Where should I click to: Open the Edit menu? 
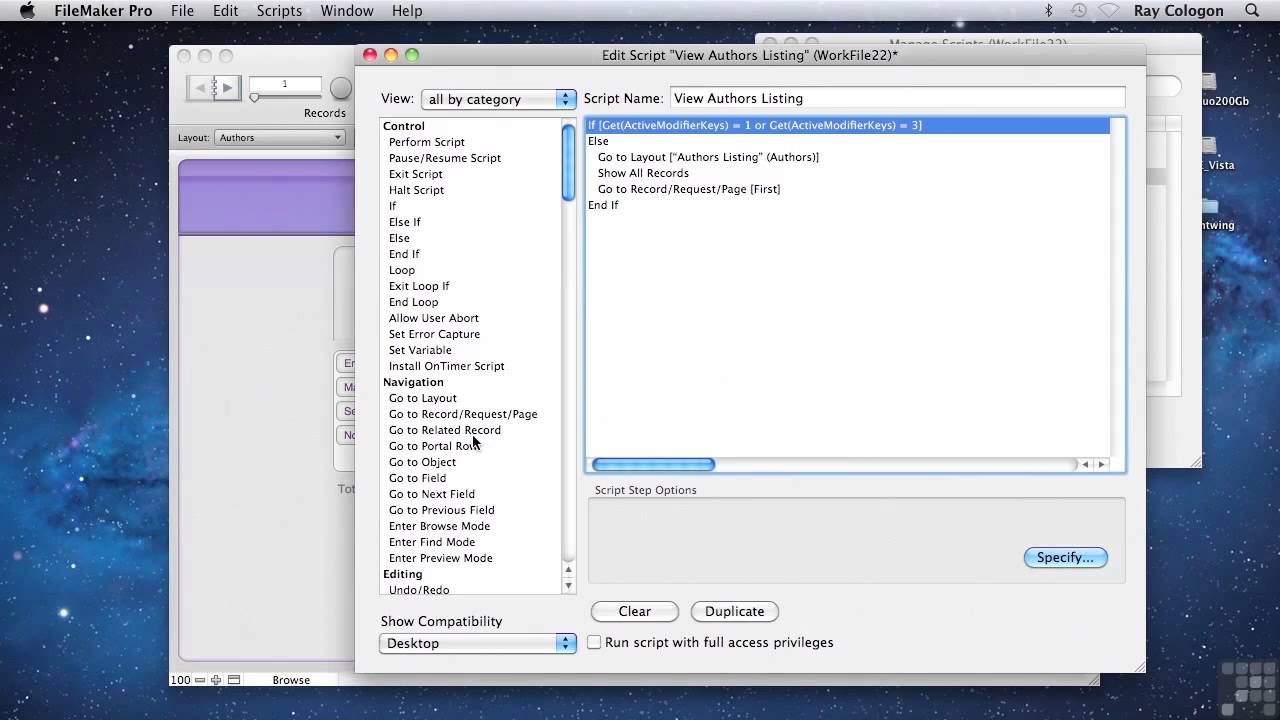(x=225, y=11)
